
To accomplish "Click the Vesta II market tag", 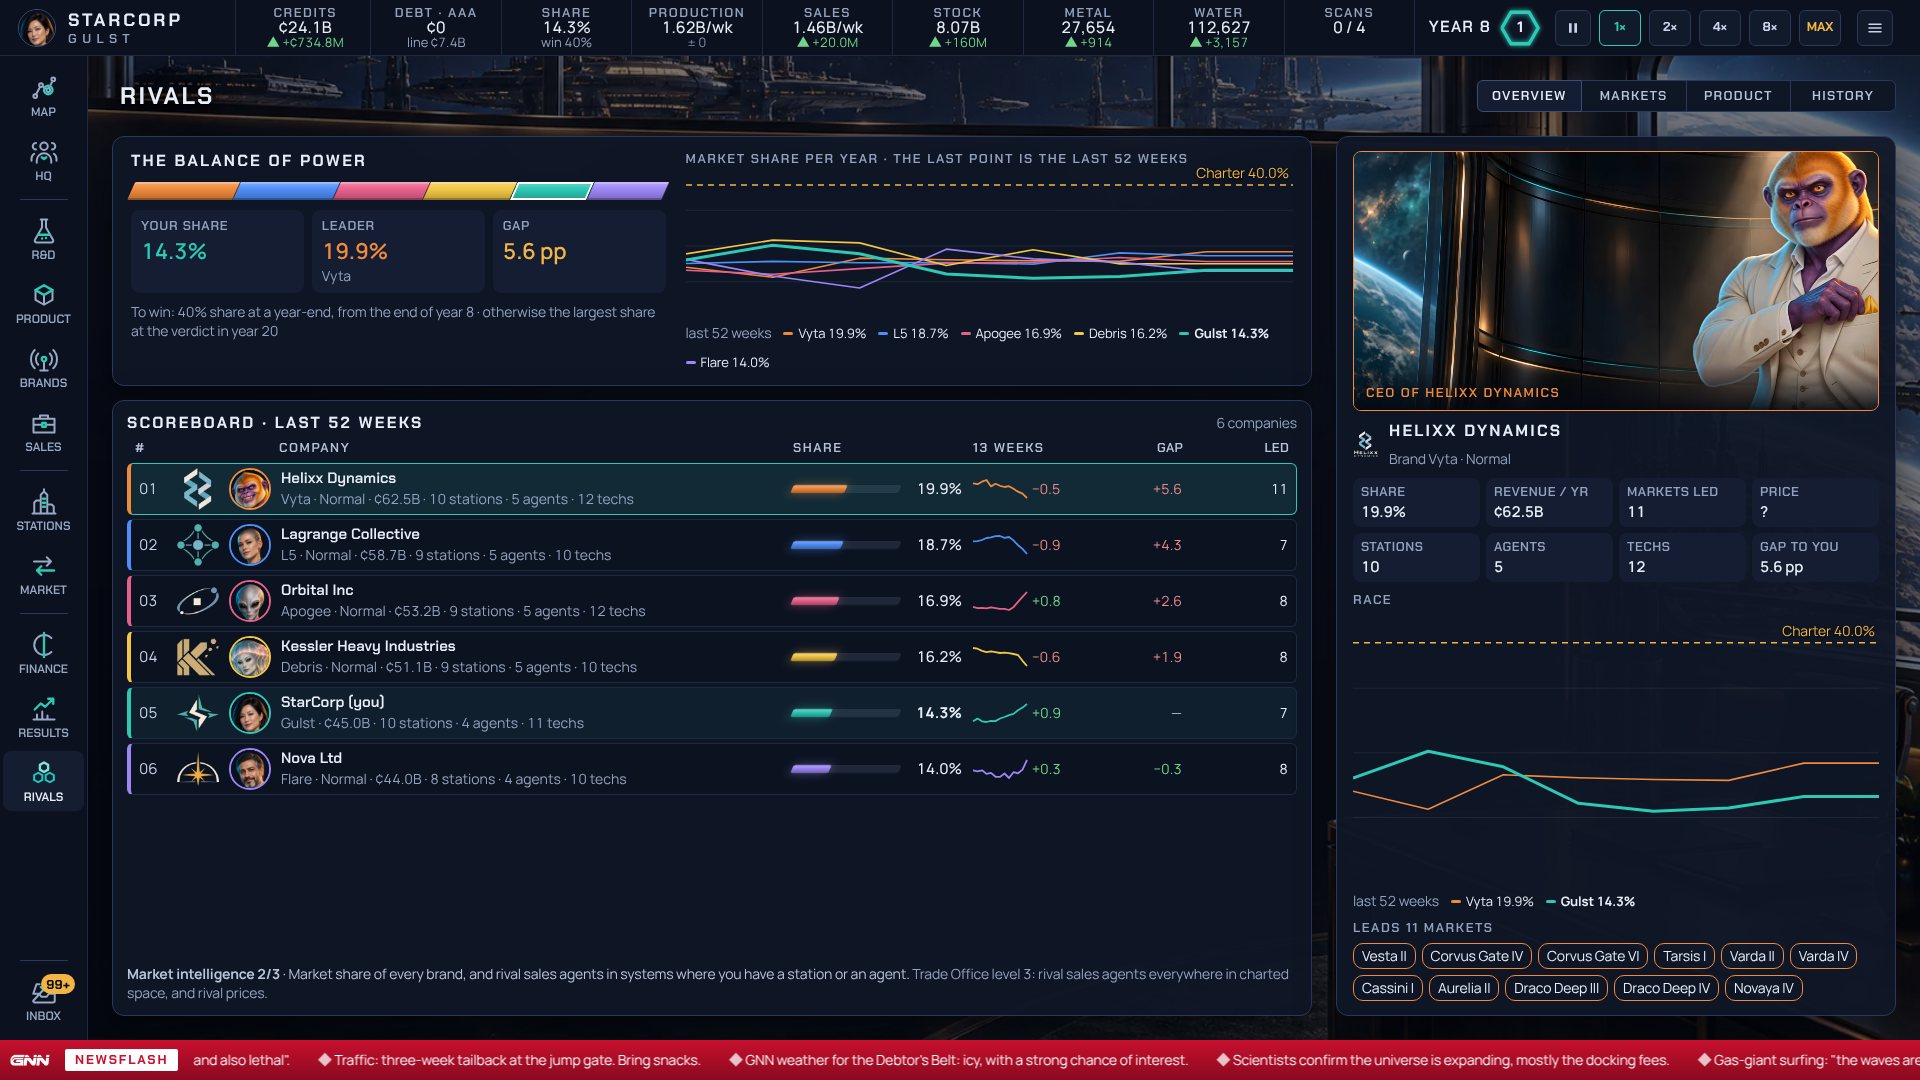I will [1384, 956].
